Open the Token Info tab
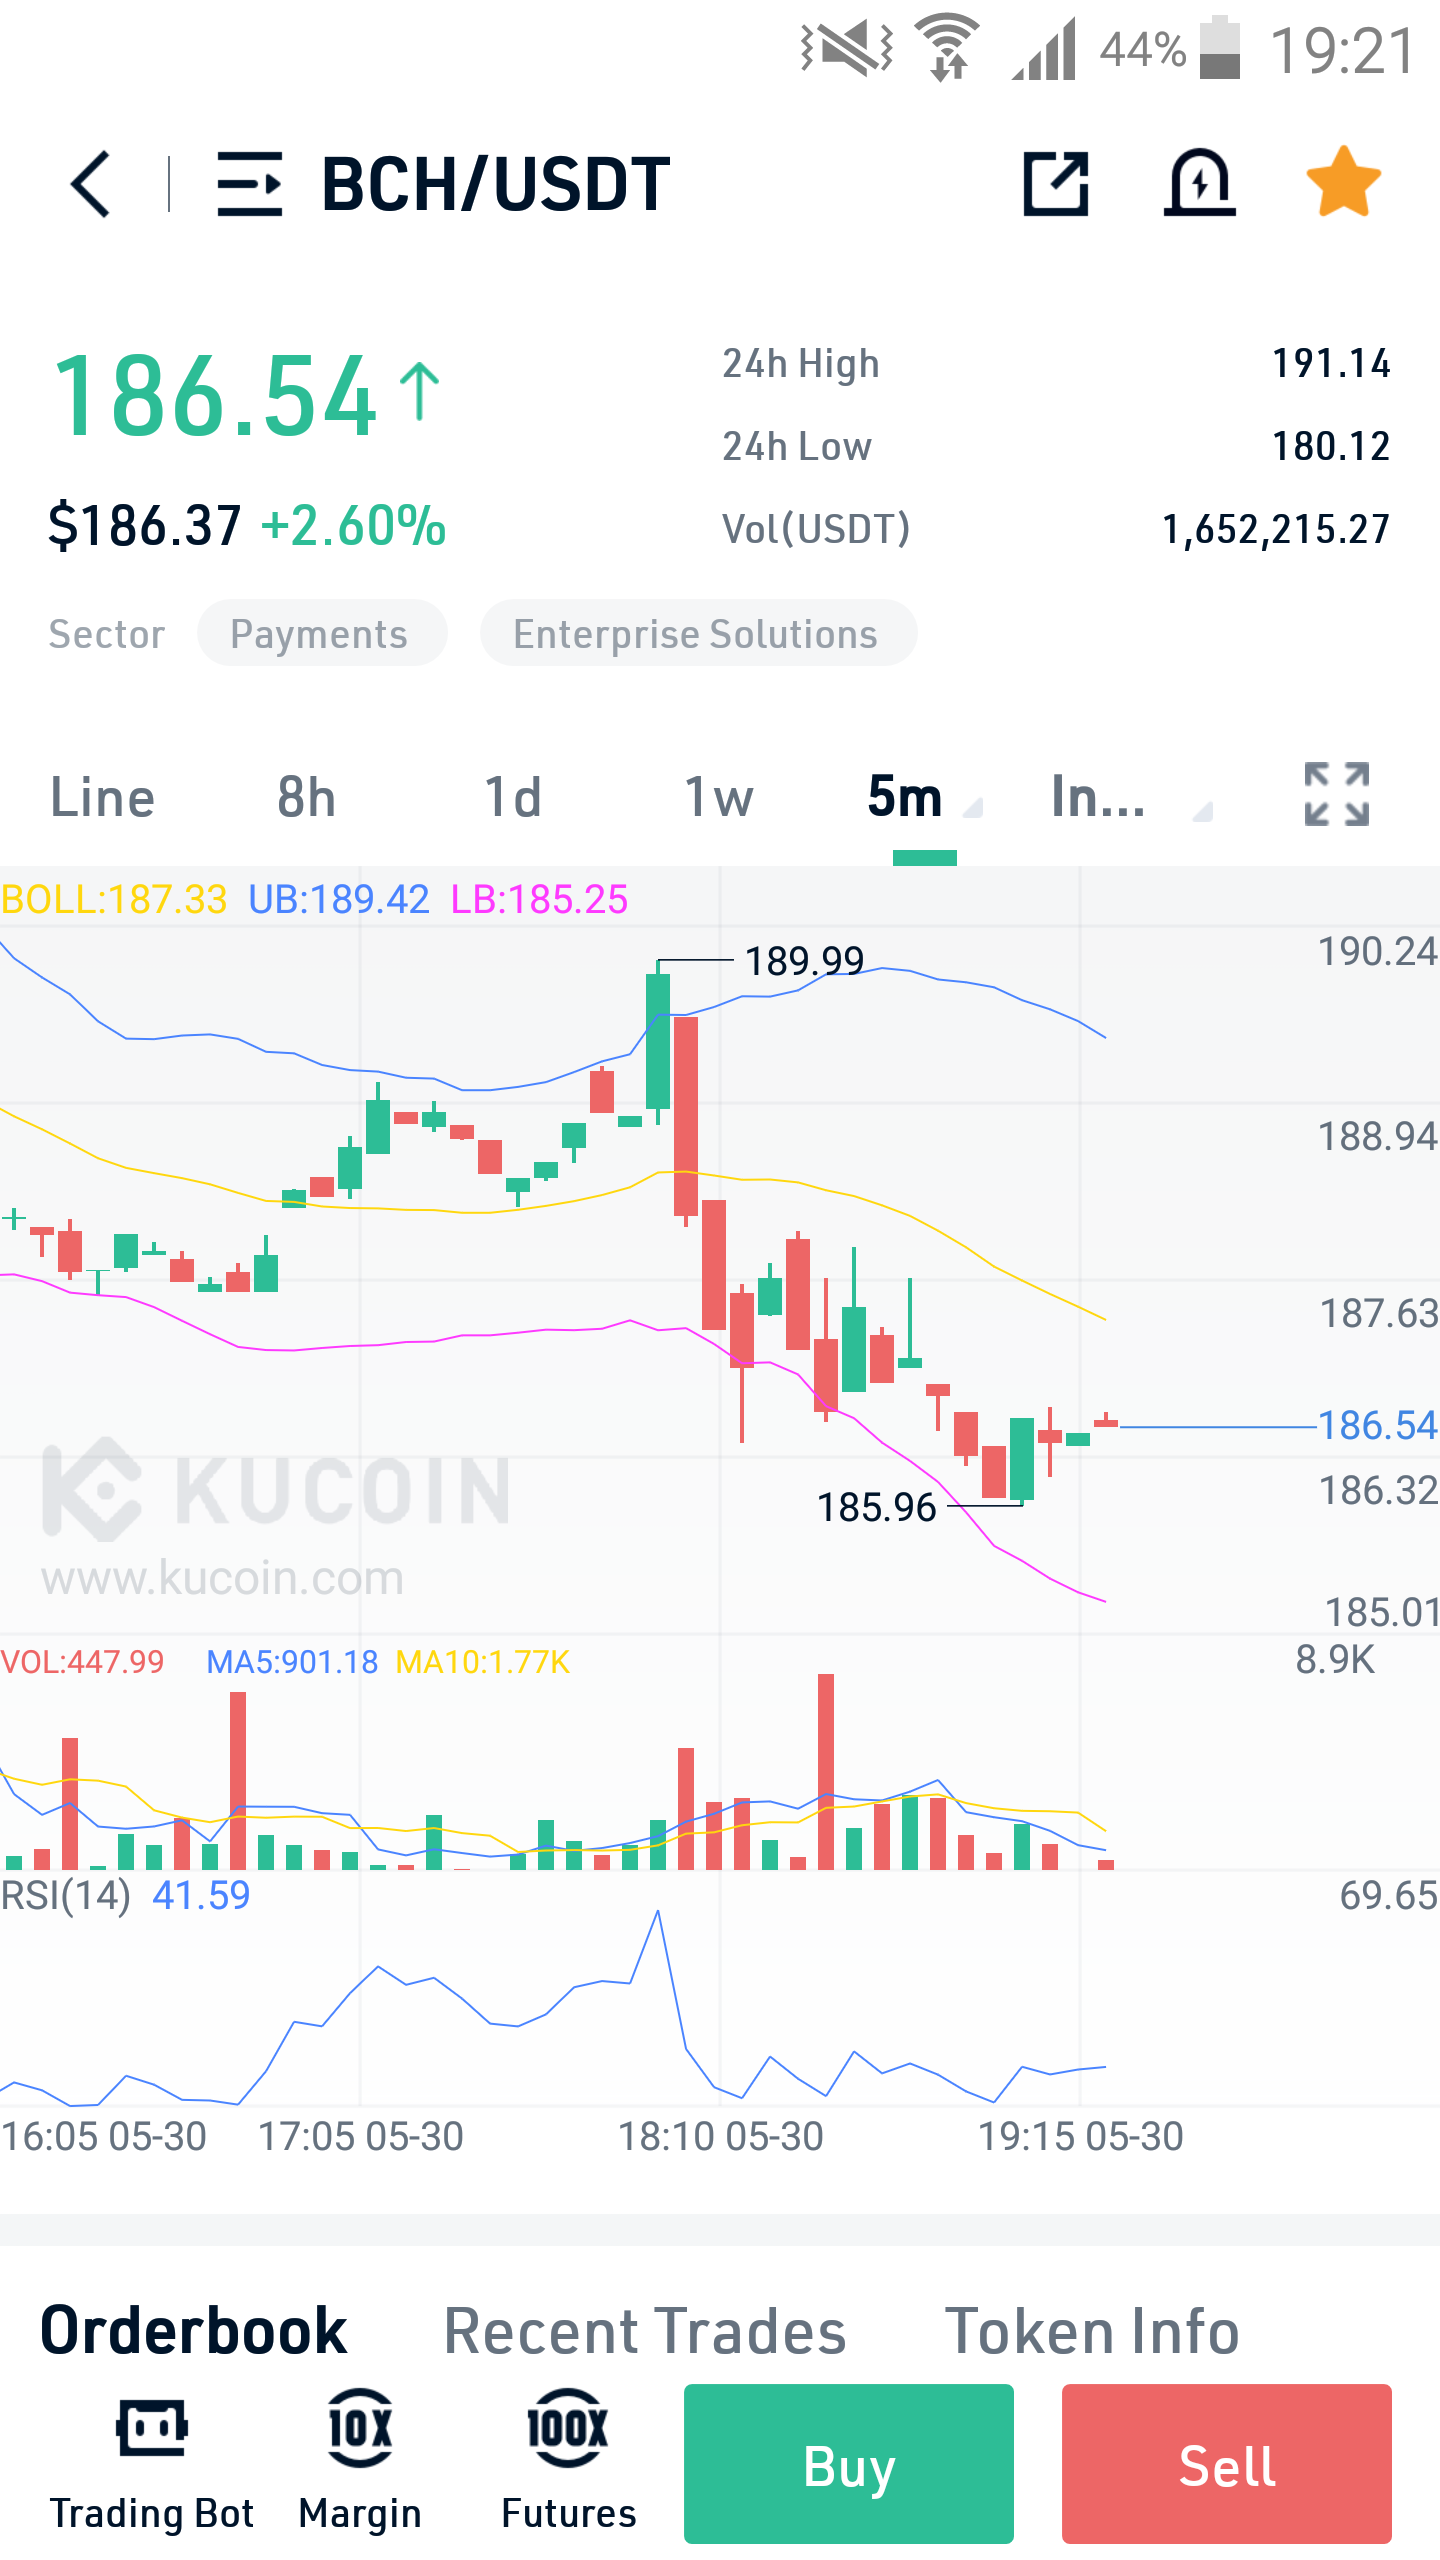The width and height of the screenshot is (1440, 2560). [1092, 2332]
